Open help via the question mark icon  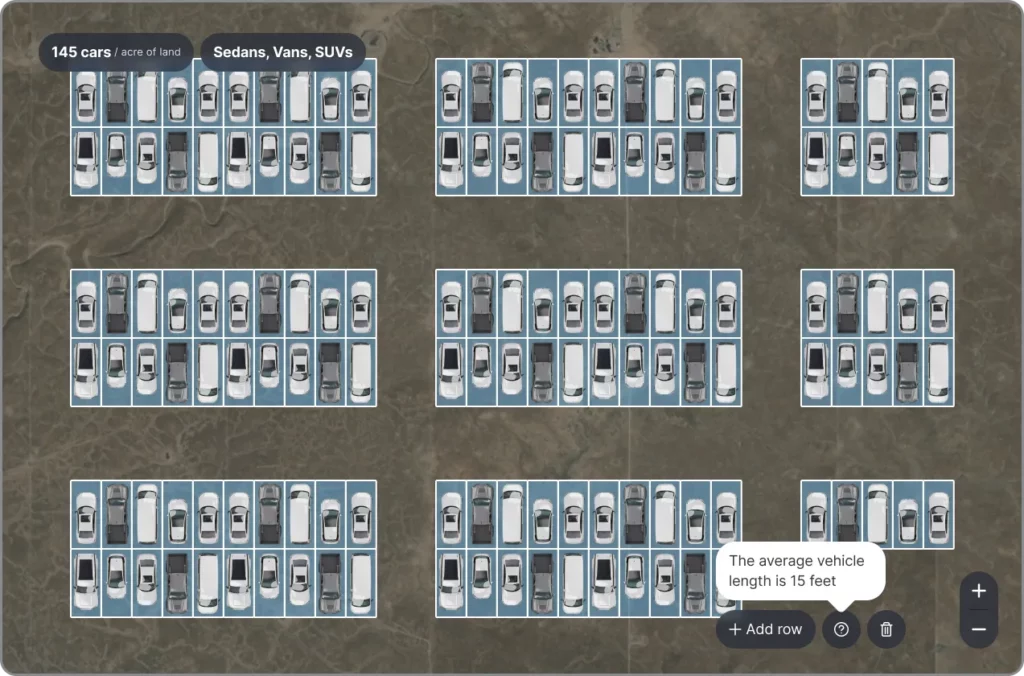pos(841,629)
